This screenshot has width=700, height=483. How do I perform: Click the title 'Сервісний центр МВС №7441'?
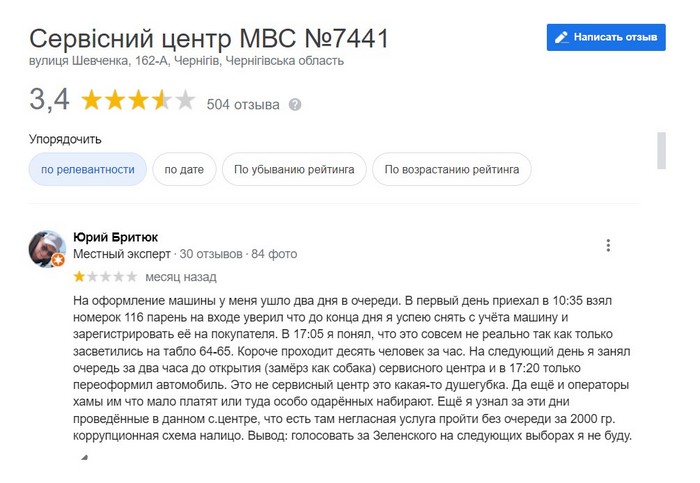pos(209,39)
